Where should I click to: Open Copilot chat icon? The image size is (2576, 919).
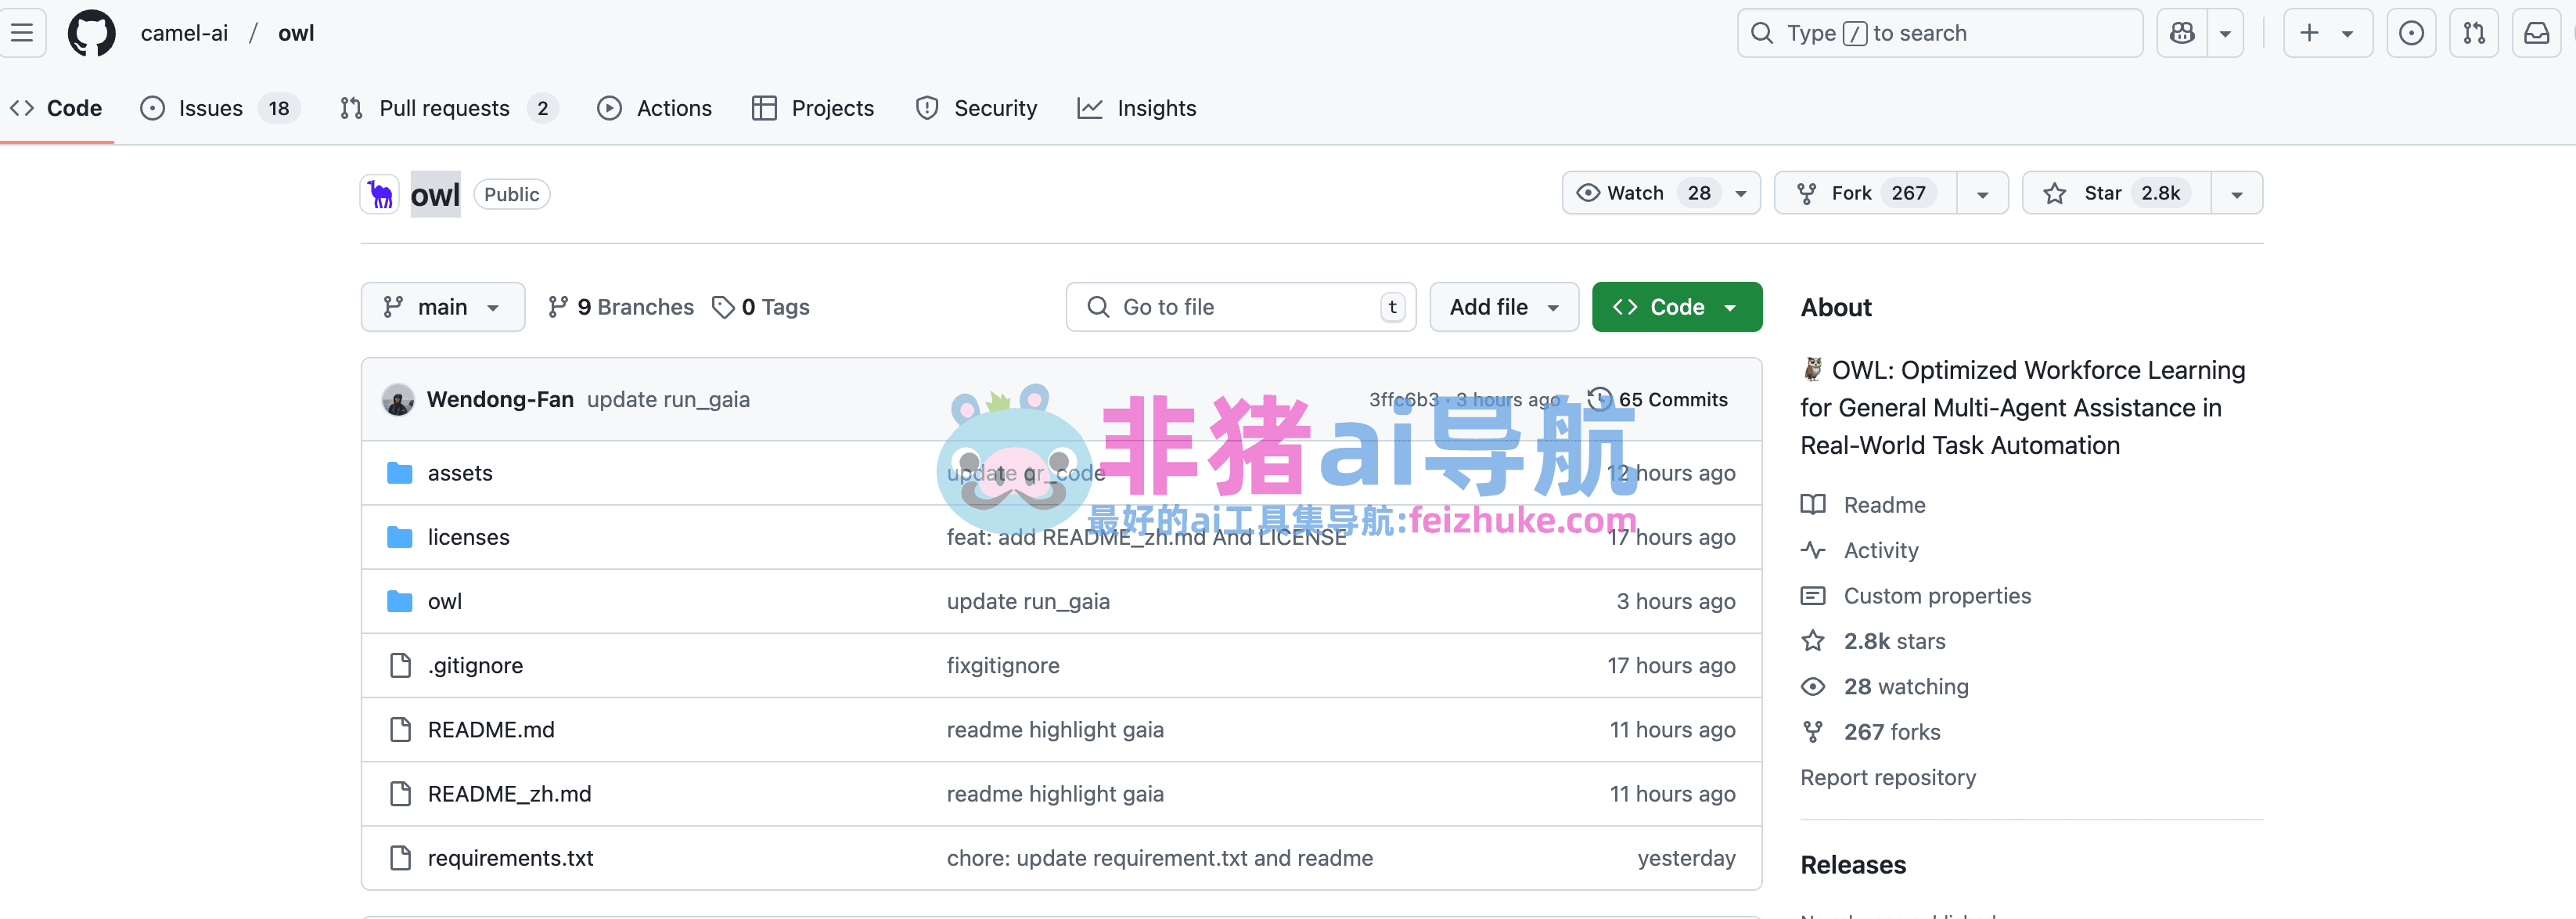2182,33
